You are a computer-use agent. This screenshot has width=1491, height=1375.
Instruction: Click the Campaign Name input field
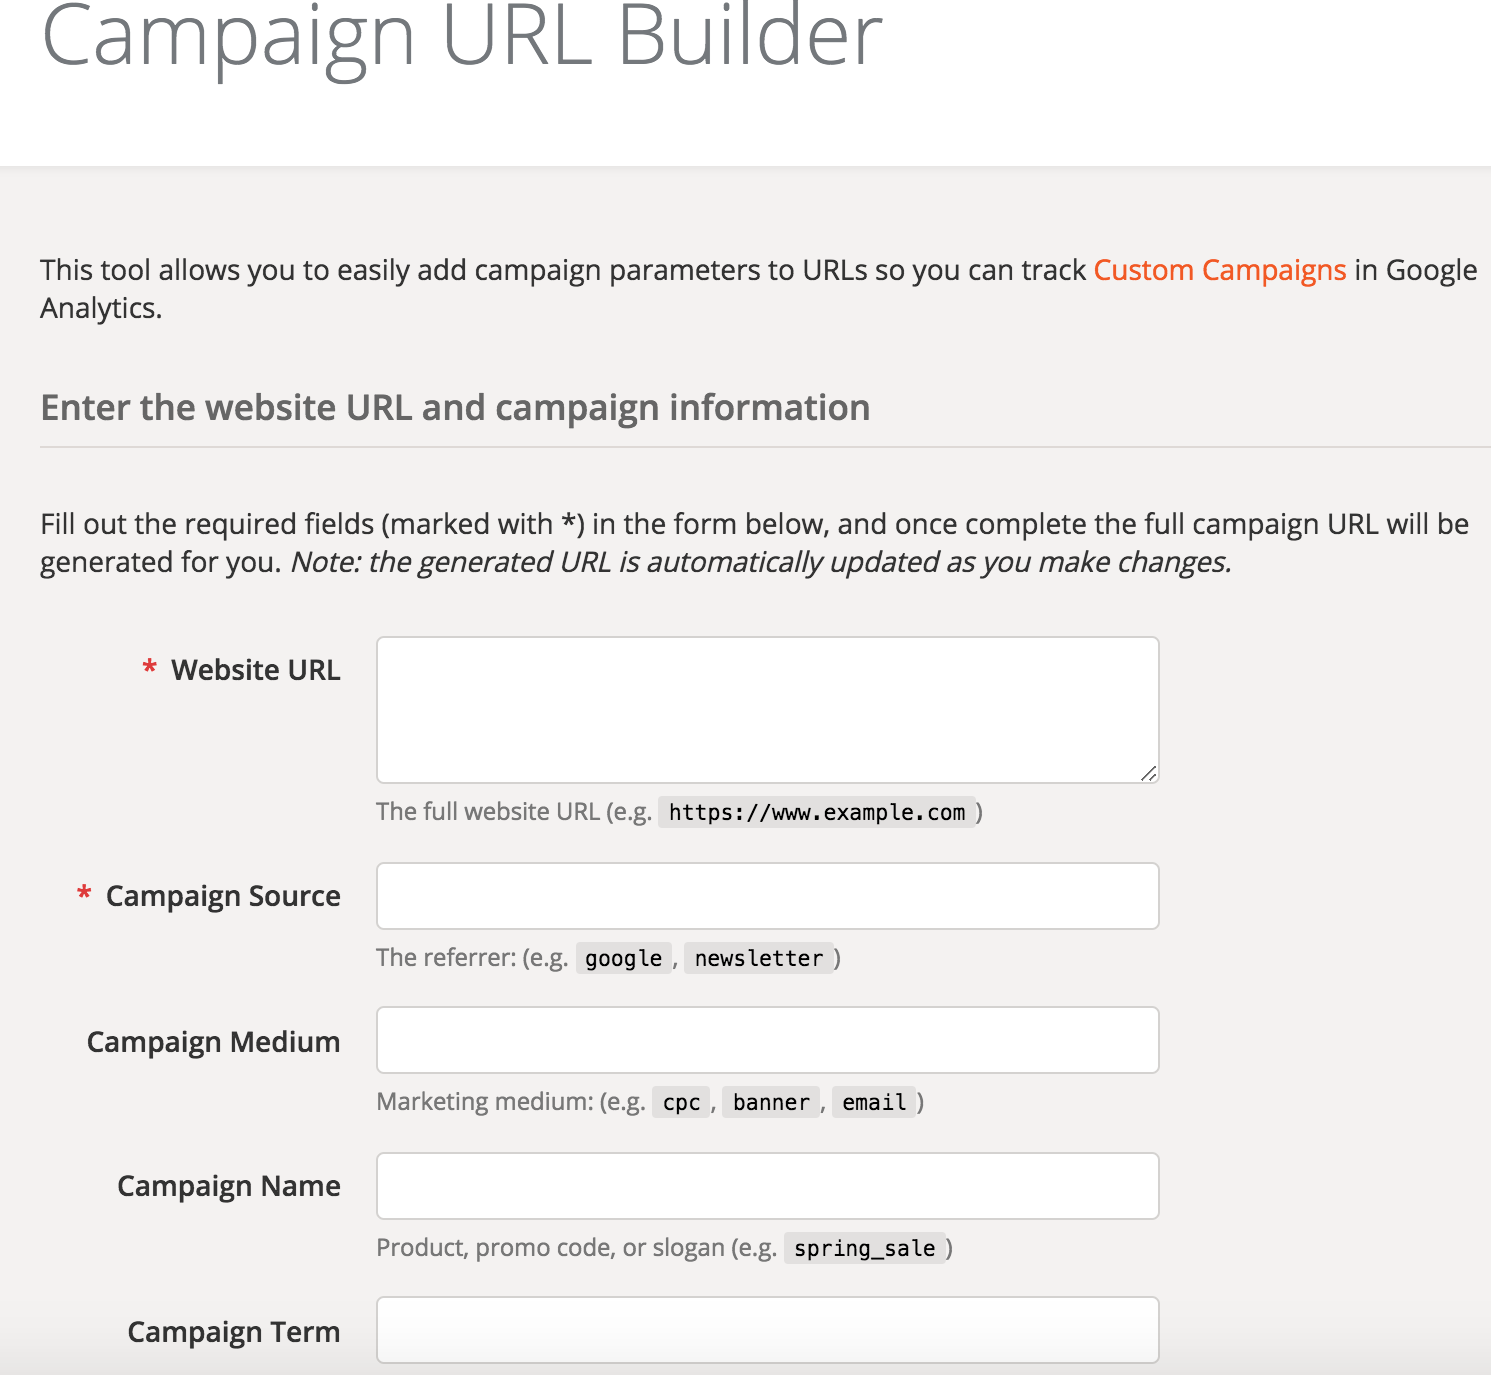767,1186
